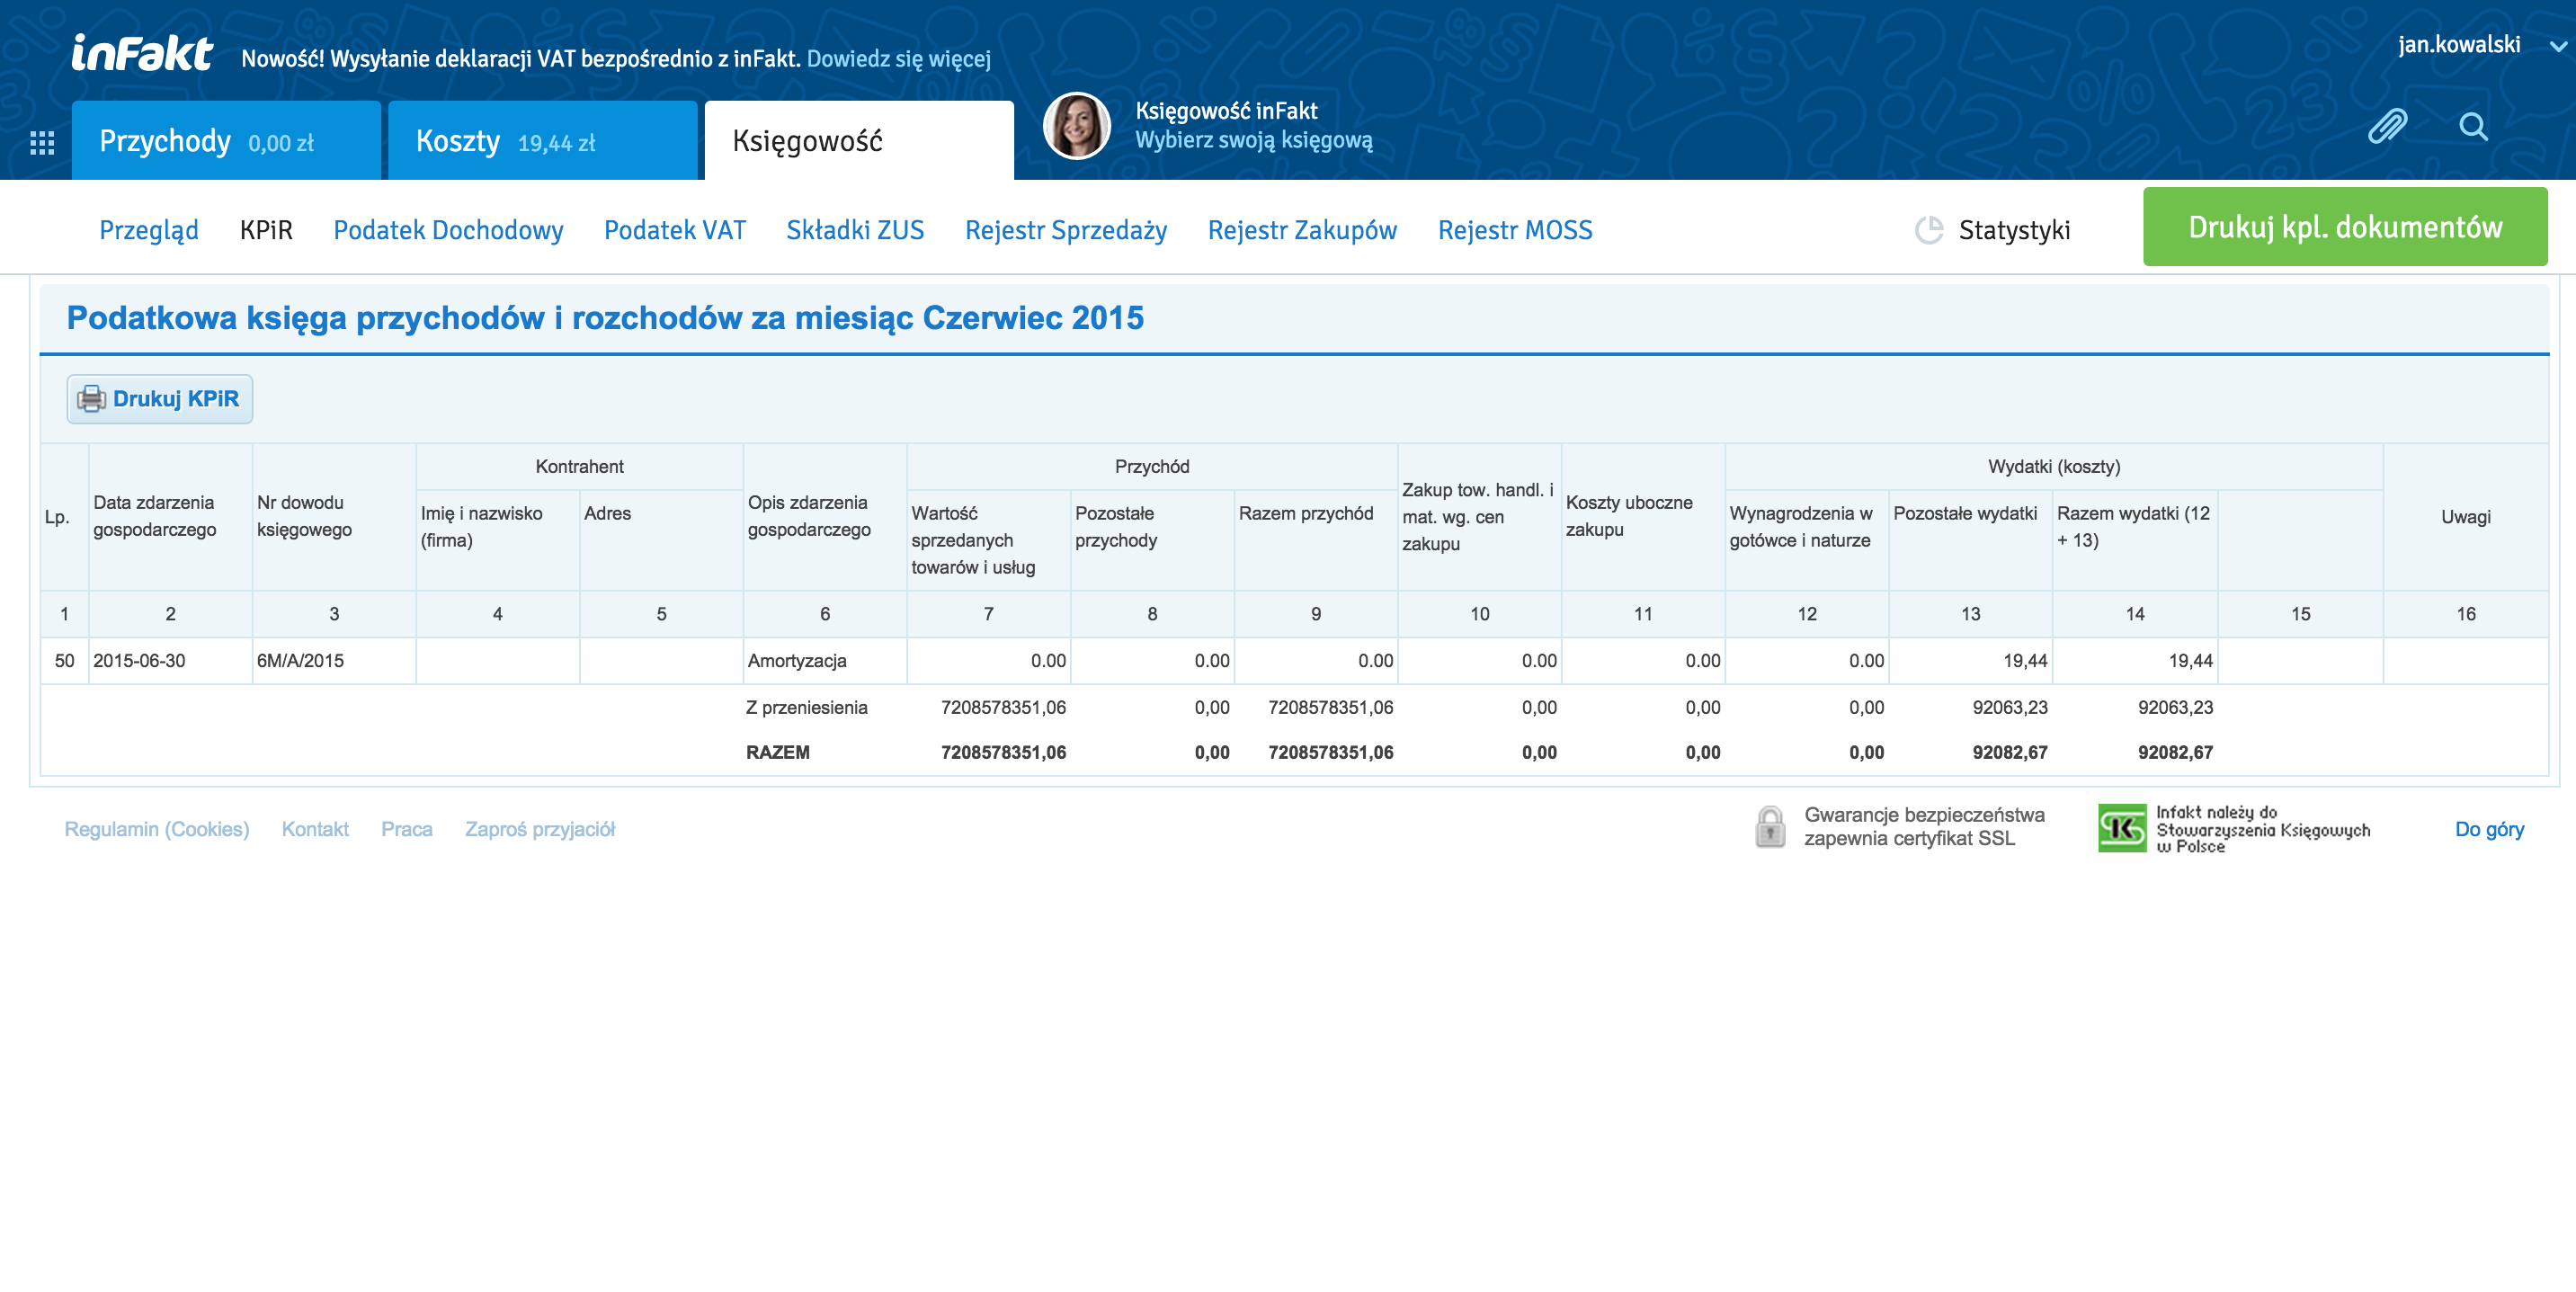Open Składki ZUS section
The width and height of the screenshot is (2576, 1292).
pos(855,230)
